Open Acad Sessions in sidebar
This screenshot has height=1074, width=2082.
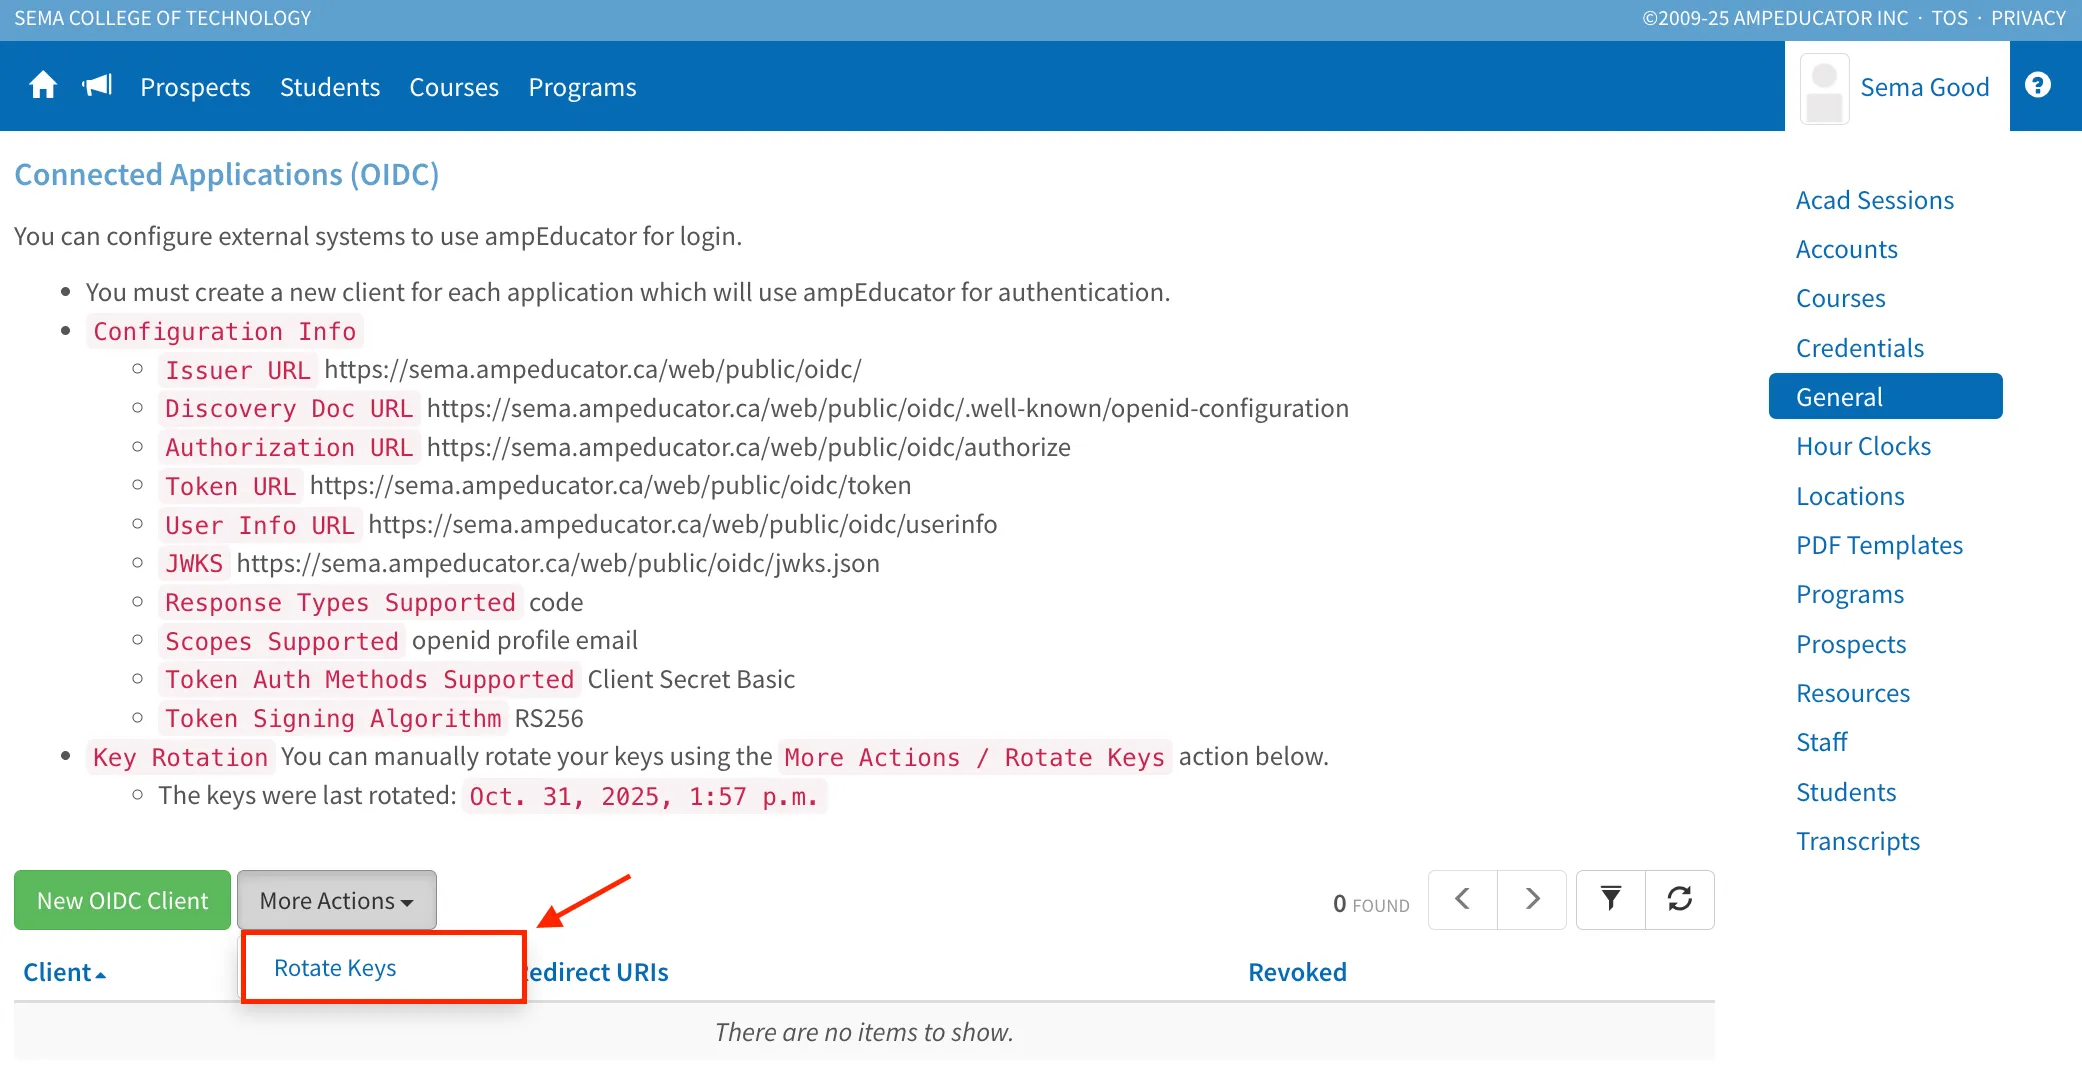1874,200
